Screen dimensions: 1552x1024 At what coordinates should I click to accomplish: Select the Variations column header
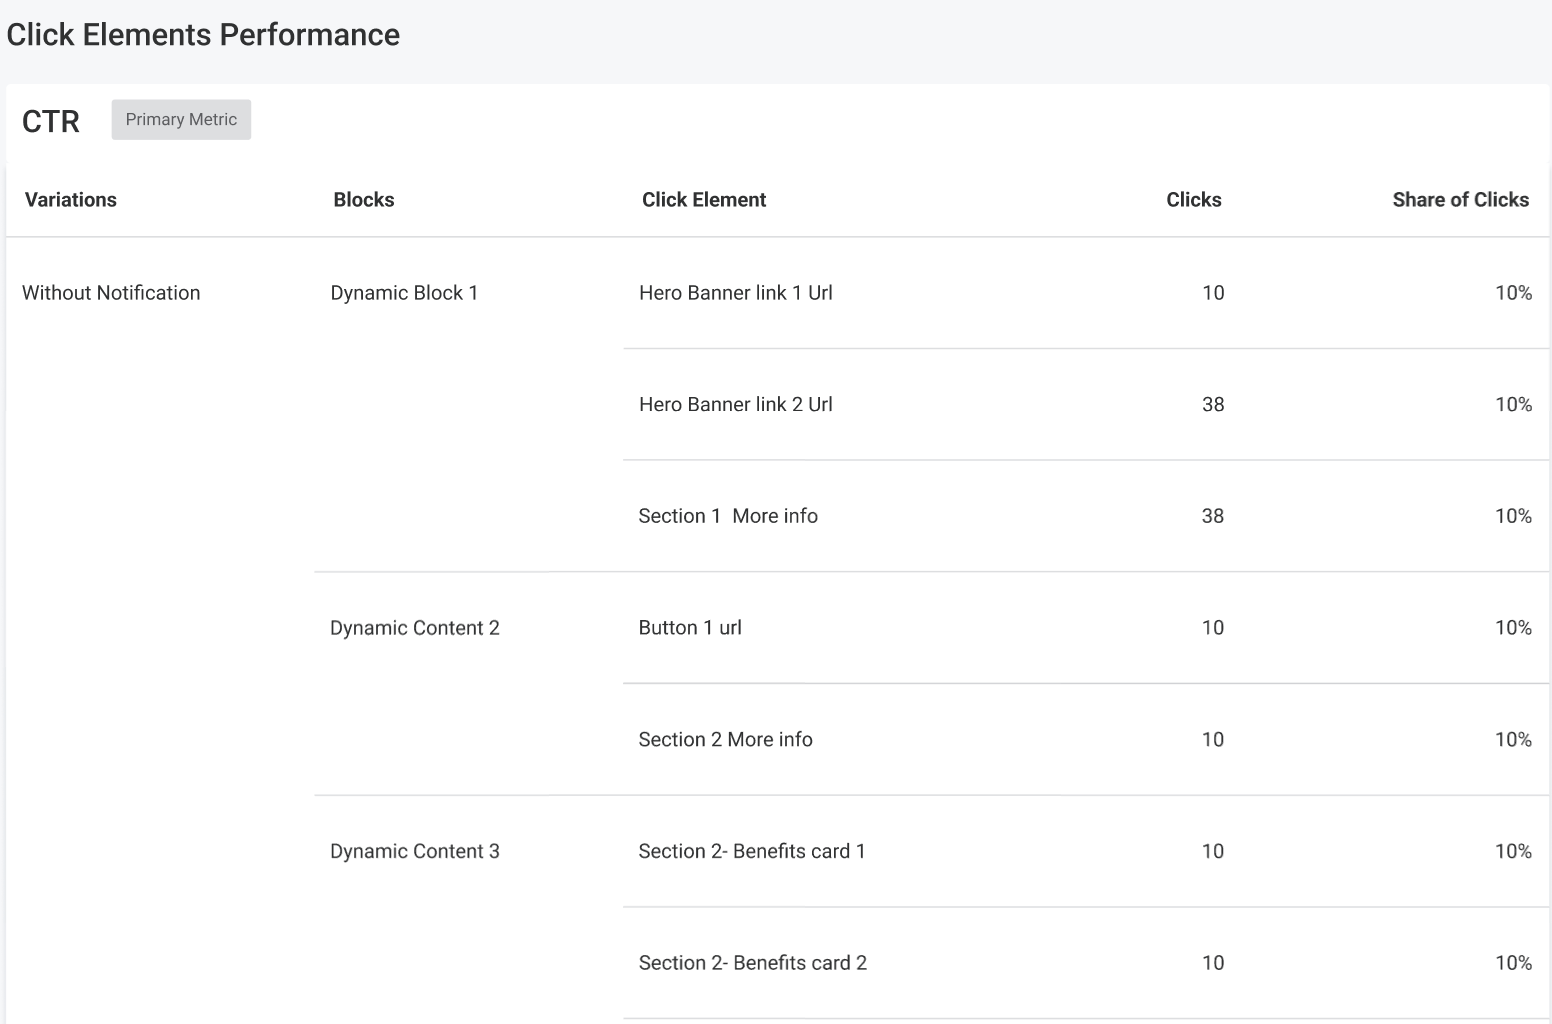(71, 199)
